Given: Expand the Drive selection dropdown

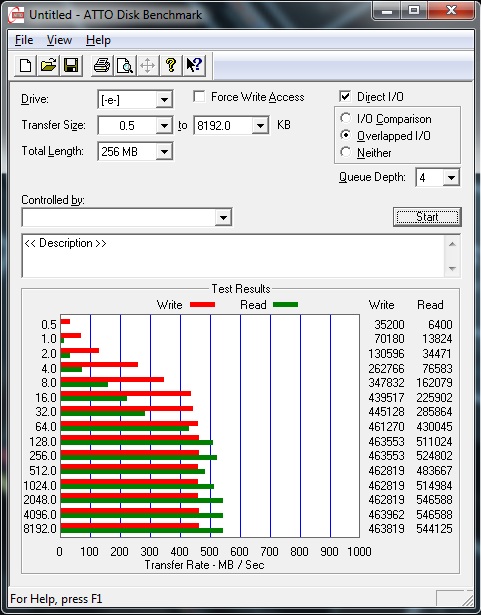Looking at the screenshot, I should (x=164, y=100).
